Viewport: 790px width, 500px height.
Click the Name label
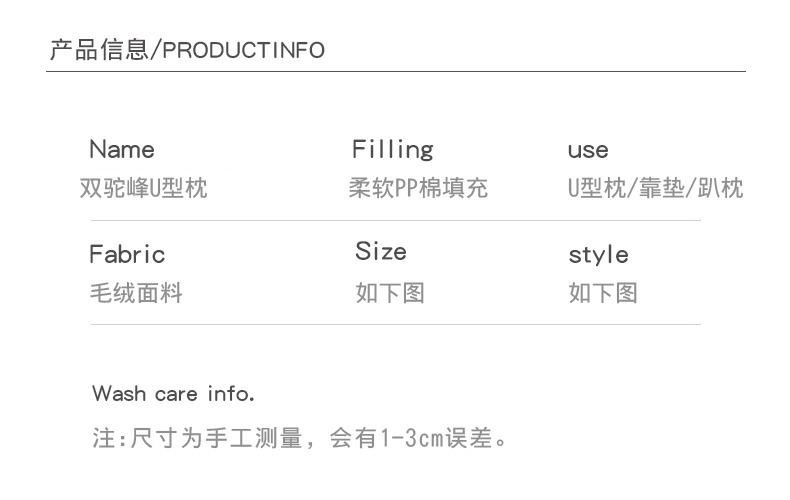[121, 150]
